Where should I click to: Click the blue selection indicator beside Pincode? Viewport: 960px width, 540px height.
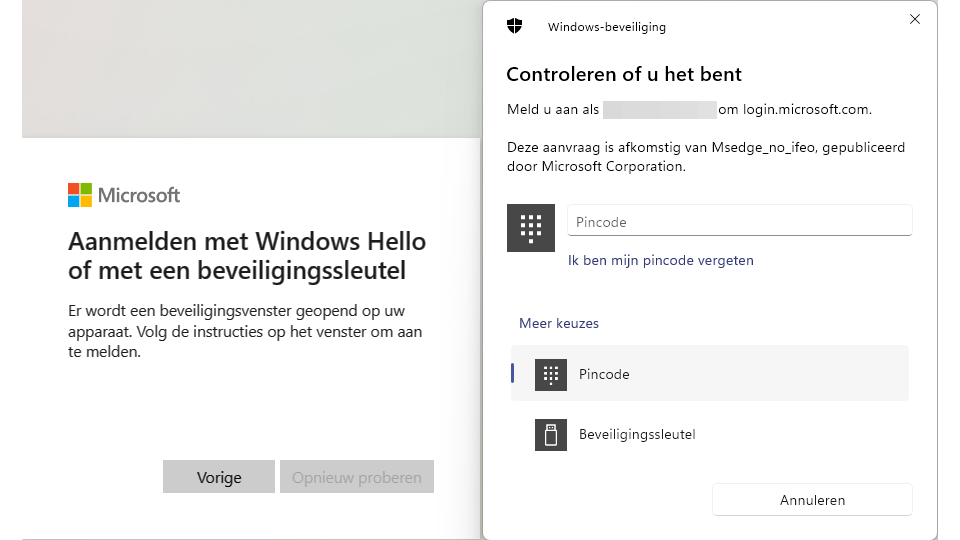tap(513, 374)
